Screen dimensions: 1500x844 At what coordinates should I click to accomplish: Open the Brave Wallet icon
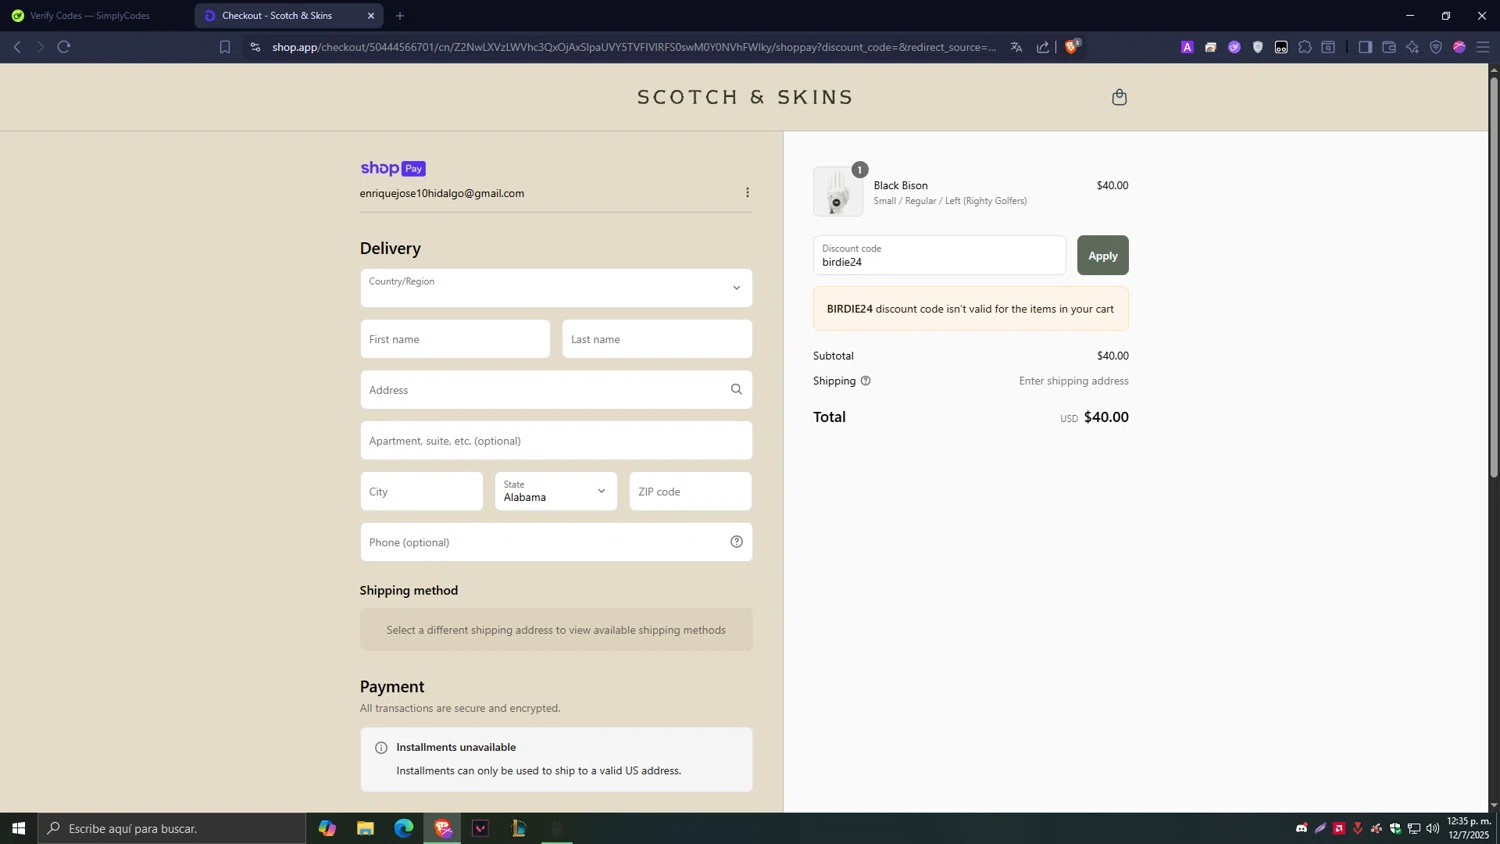[1389, 47]
